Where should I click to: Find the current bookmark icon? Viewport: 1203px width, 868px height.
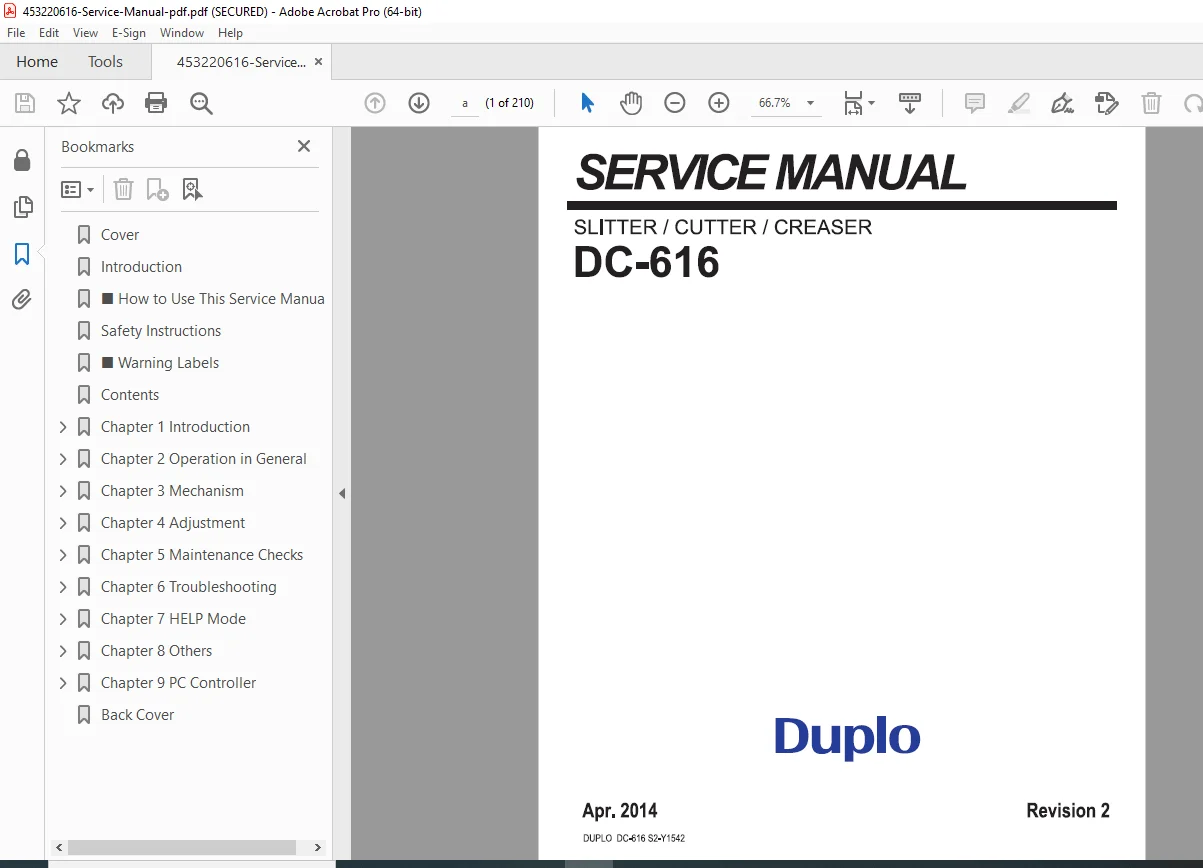click(192, 189)
